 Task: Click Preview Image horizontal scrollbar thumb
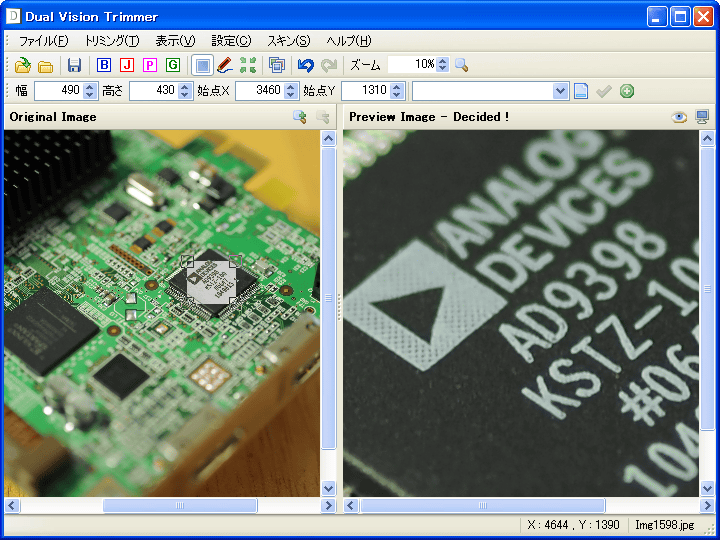[483, 506]
